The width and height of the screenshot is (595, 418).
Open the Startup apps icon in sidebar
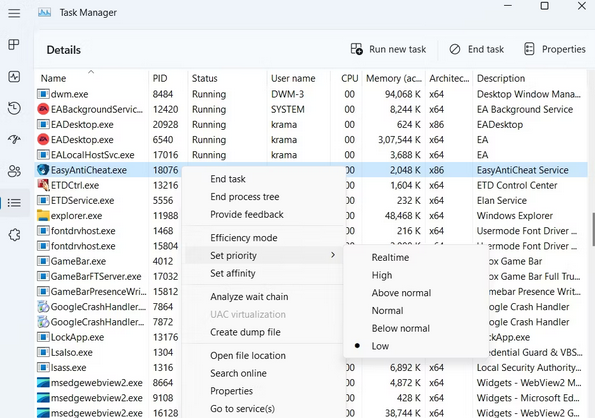(14, 140)
